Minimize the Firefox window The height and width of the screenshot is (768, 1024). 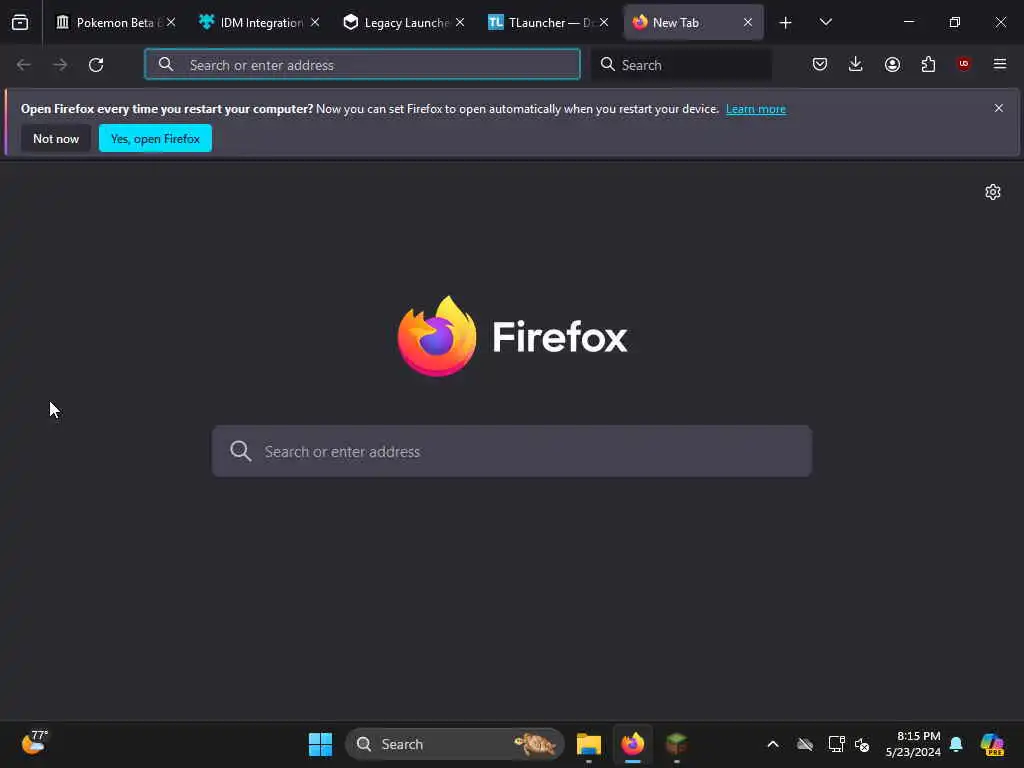[x=908, y=22]
